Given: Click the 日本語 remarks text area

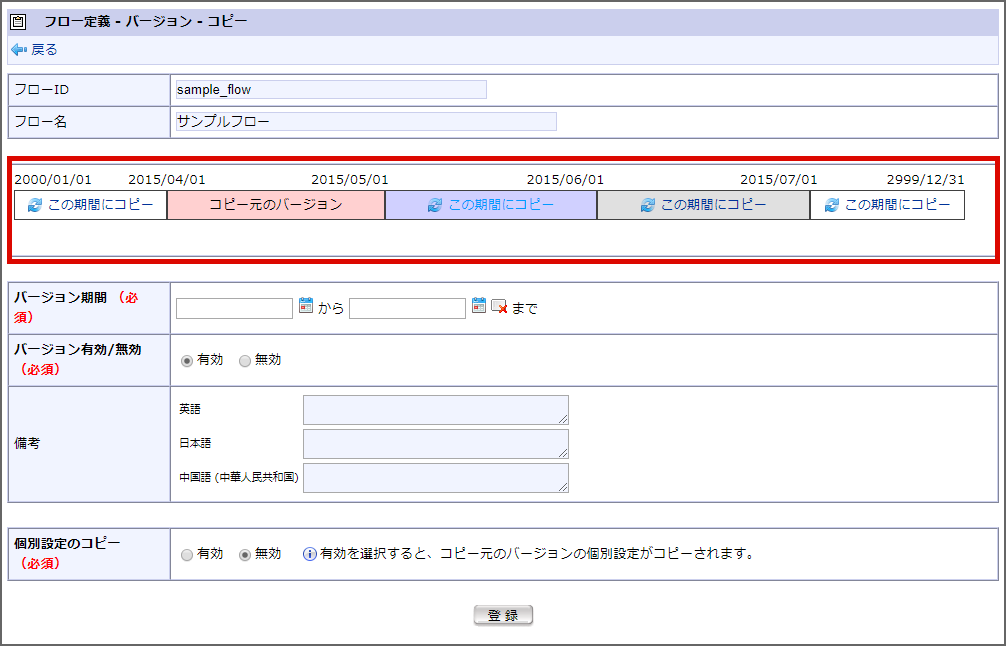Looking at the screenshot, I should click(x=436, y=444).
